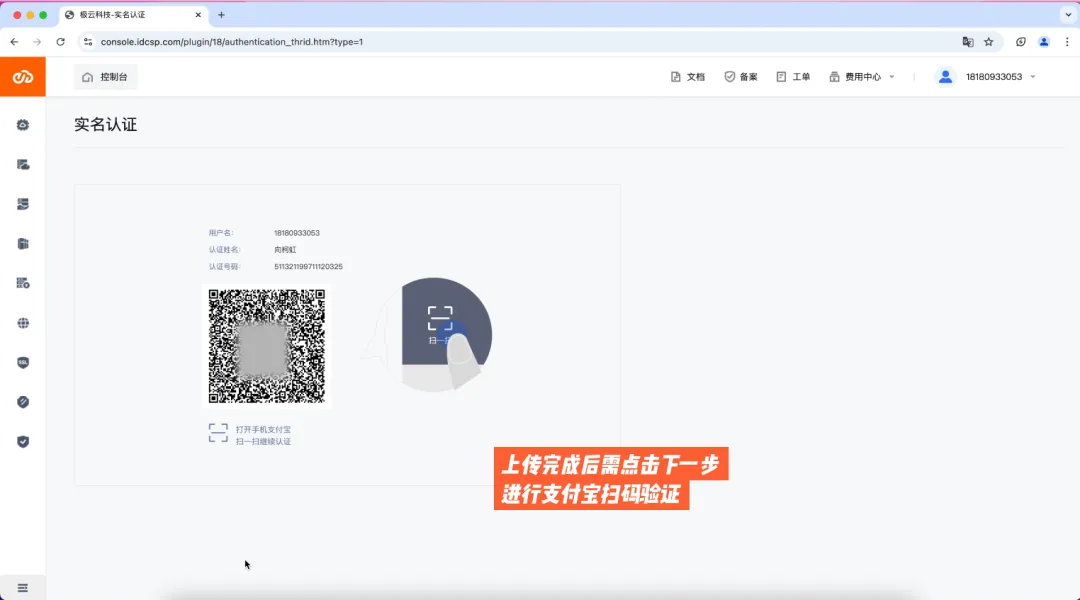This screenshot has width=1080, height=600.
Task: Open the 备案 filing link
Action: click(x=740, y=77)
